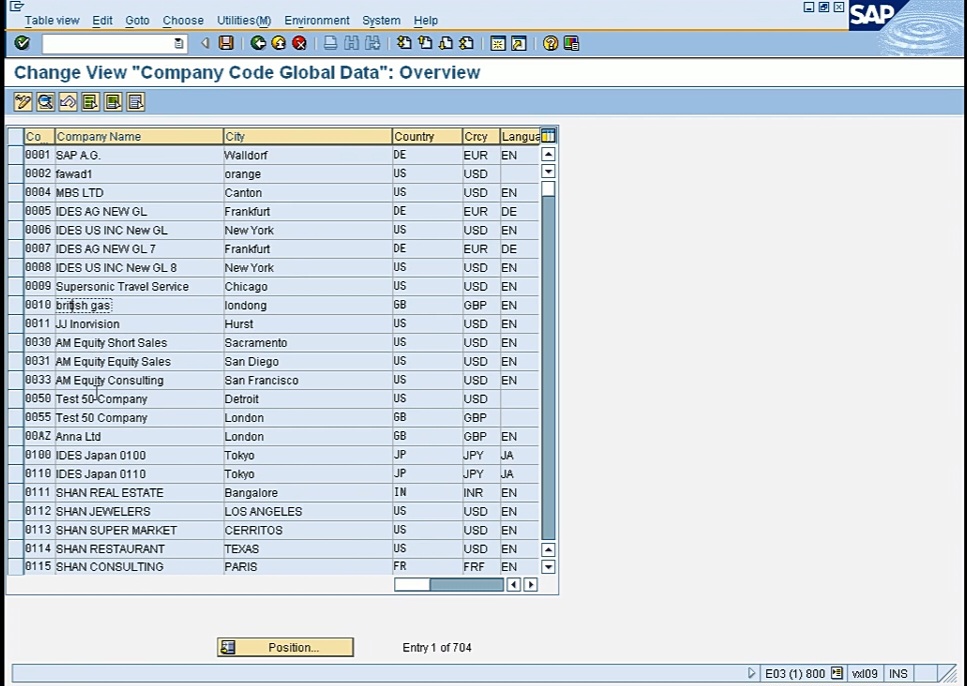Image resolution: width=967 pixels, height=686 pixels.
Task: Go to next page icon
Action: point(446,43)
